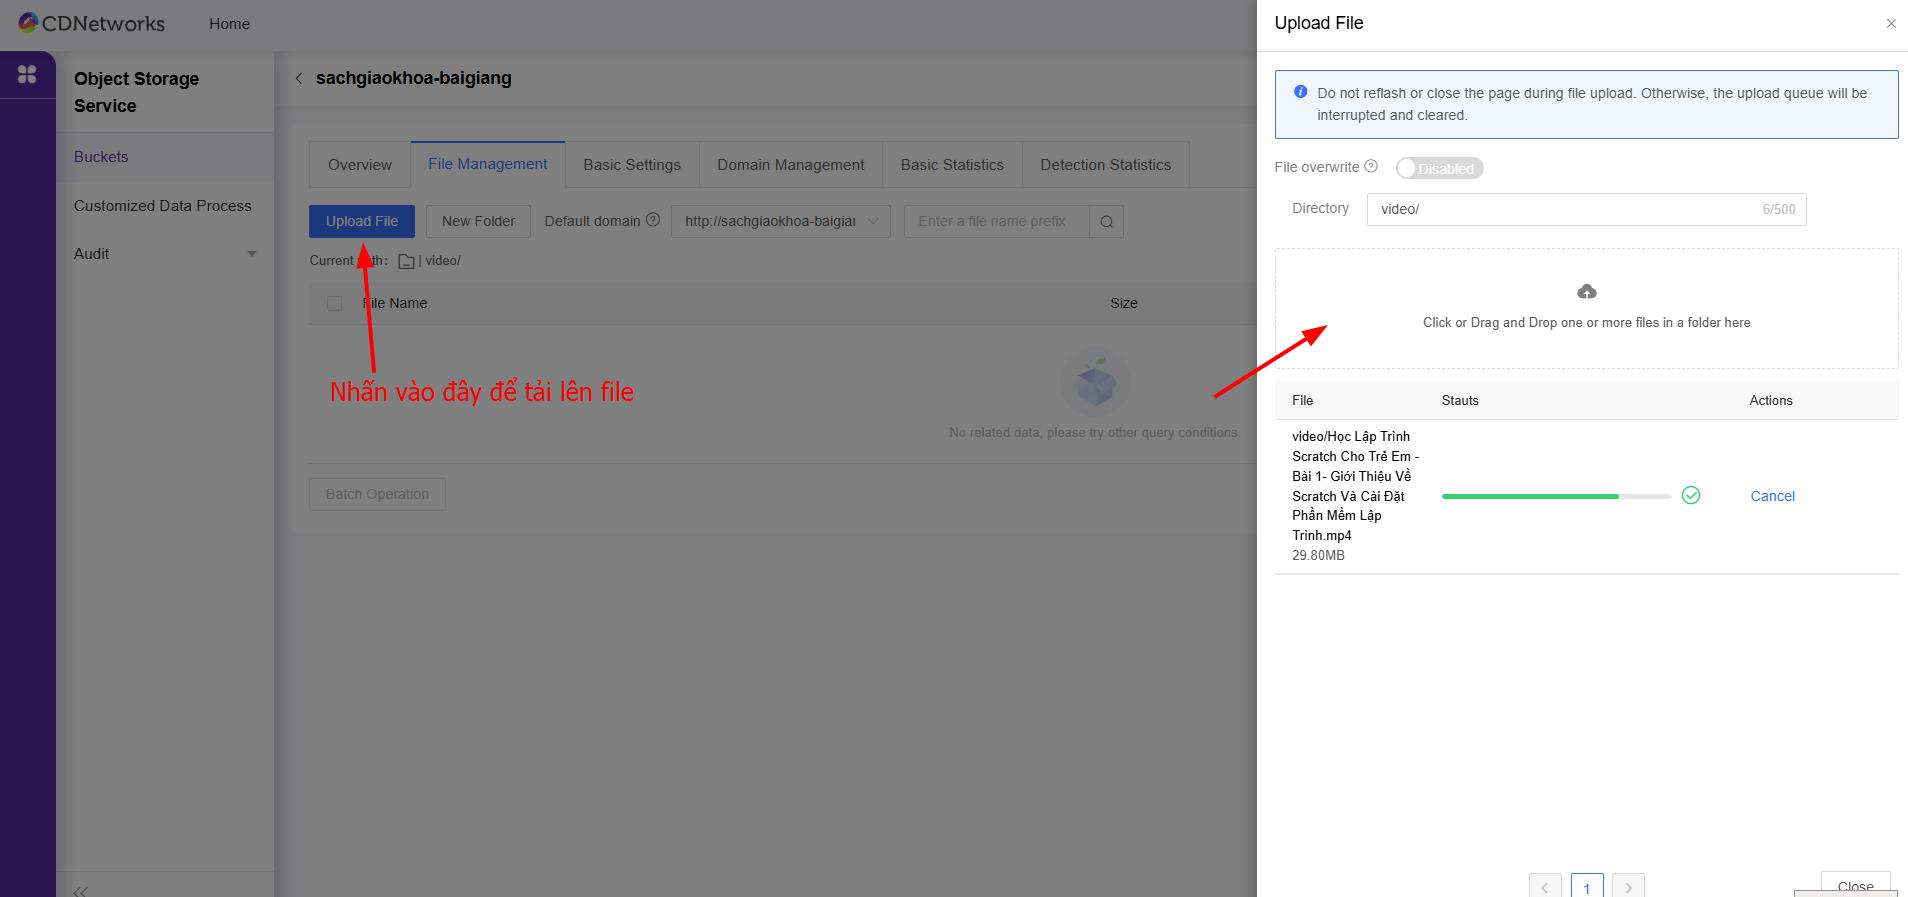Click the Directory input field
Viewport: 1908px width, 897px height.
pos(1560,209)
